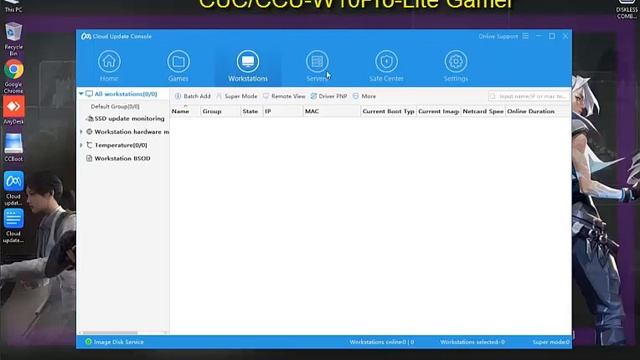This screenshot has width=640, height=360.
Task: Collapse the All workstations tree node
Action: (81, 94)
